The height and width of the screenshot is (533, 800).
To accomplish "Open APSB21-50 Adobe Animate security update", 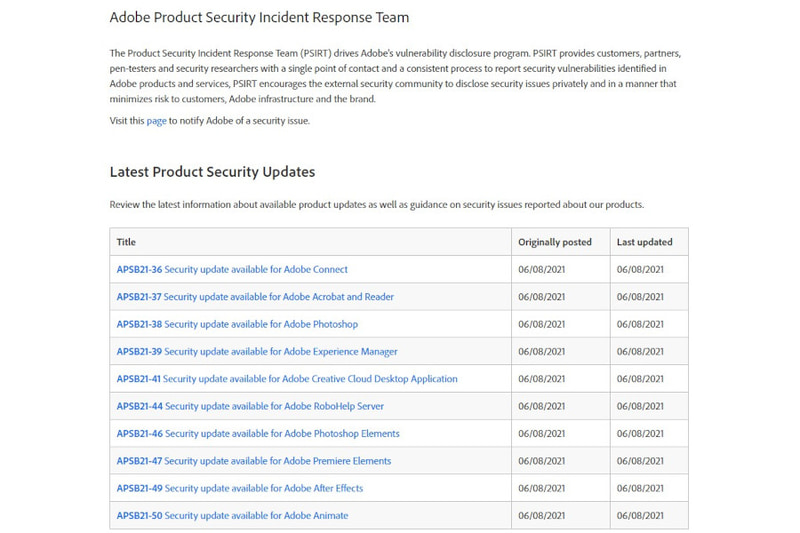I will tap(232, 516).
